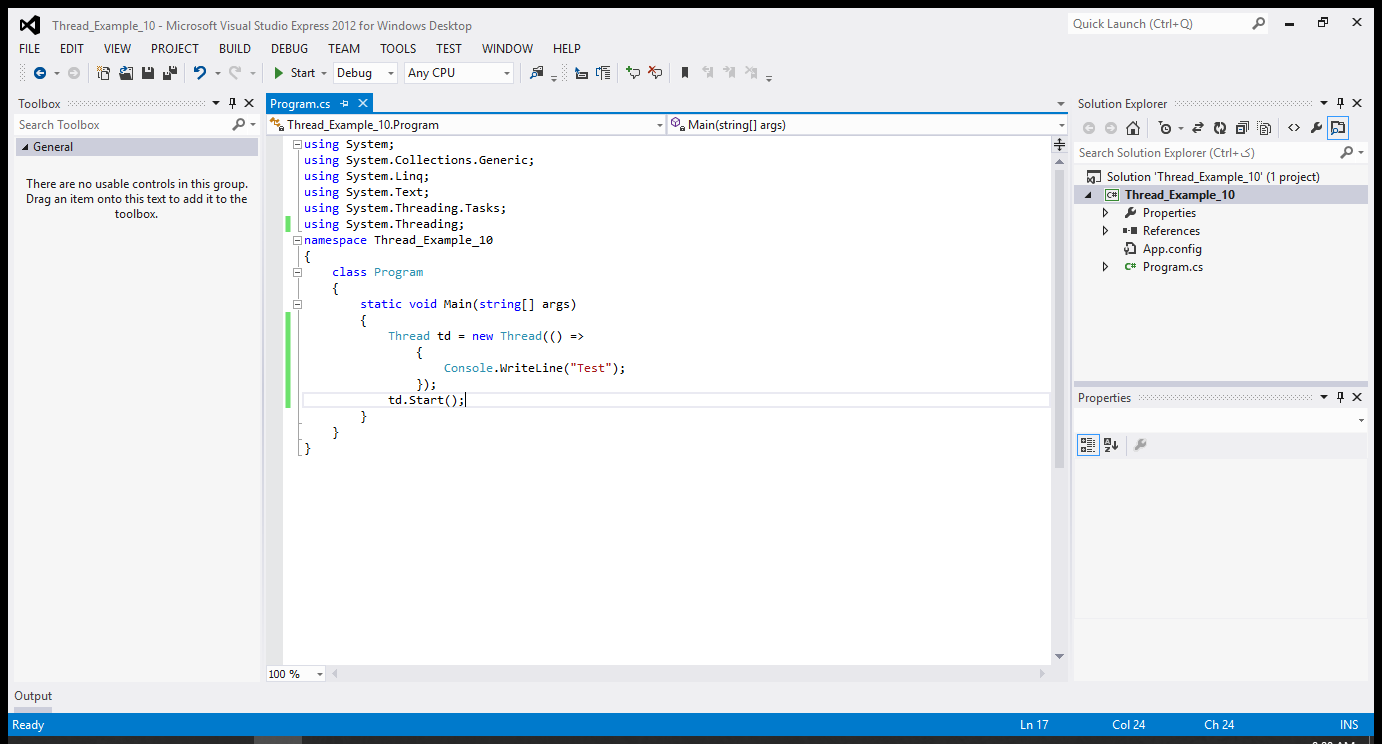Collapse the Main method code outline
This screenshot has height=744, width=1382.
[x=298, y=304]
